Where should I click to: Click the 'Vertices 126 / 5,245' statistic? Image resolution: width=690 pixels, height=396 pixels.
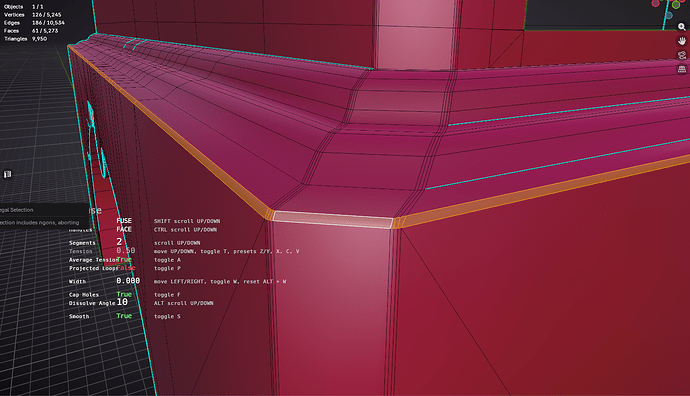point(33,15)
